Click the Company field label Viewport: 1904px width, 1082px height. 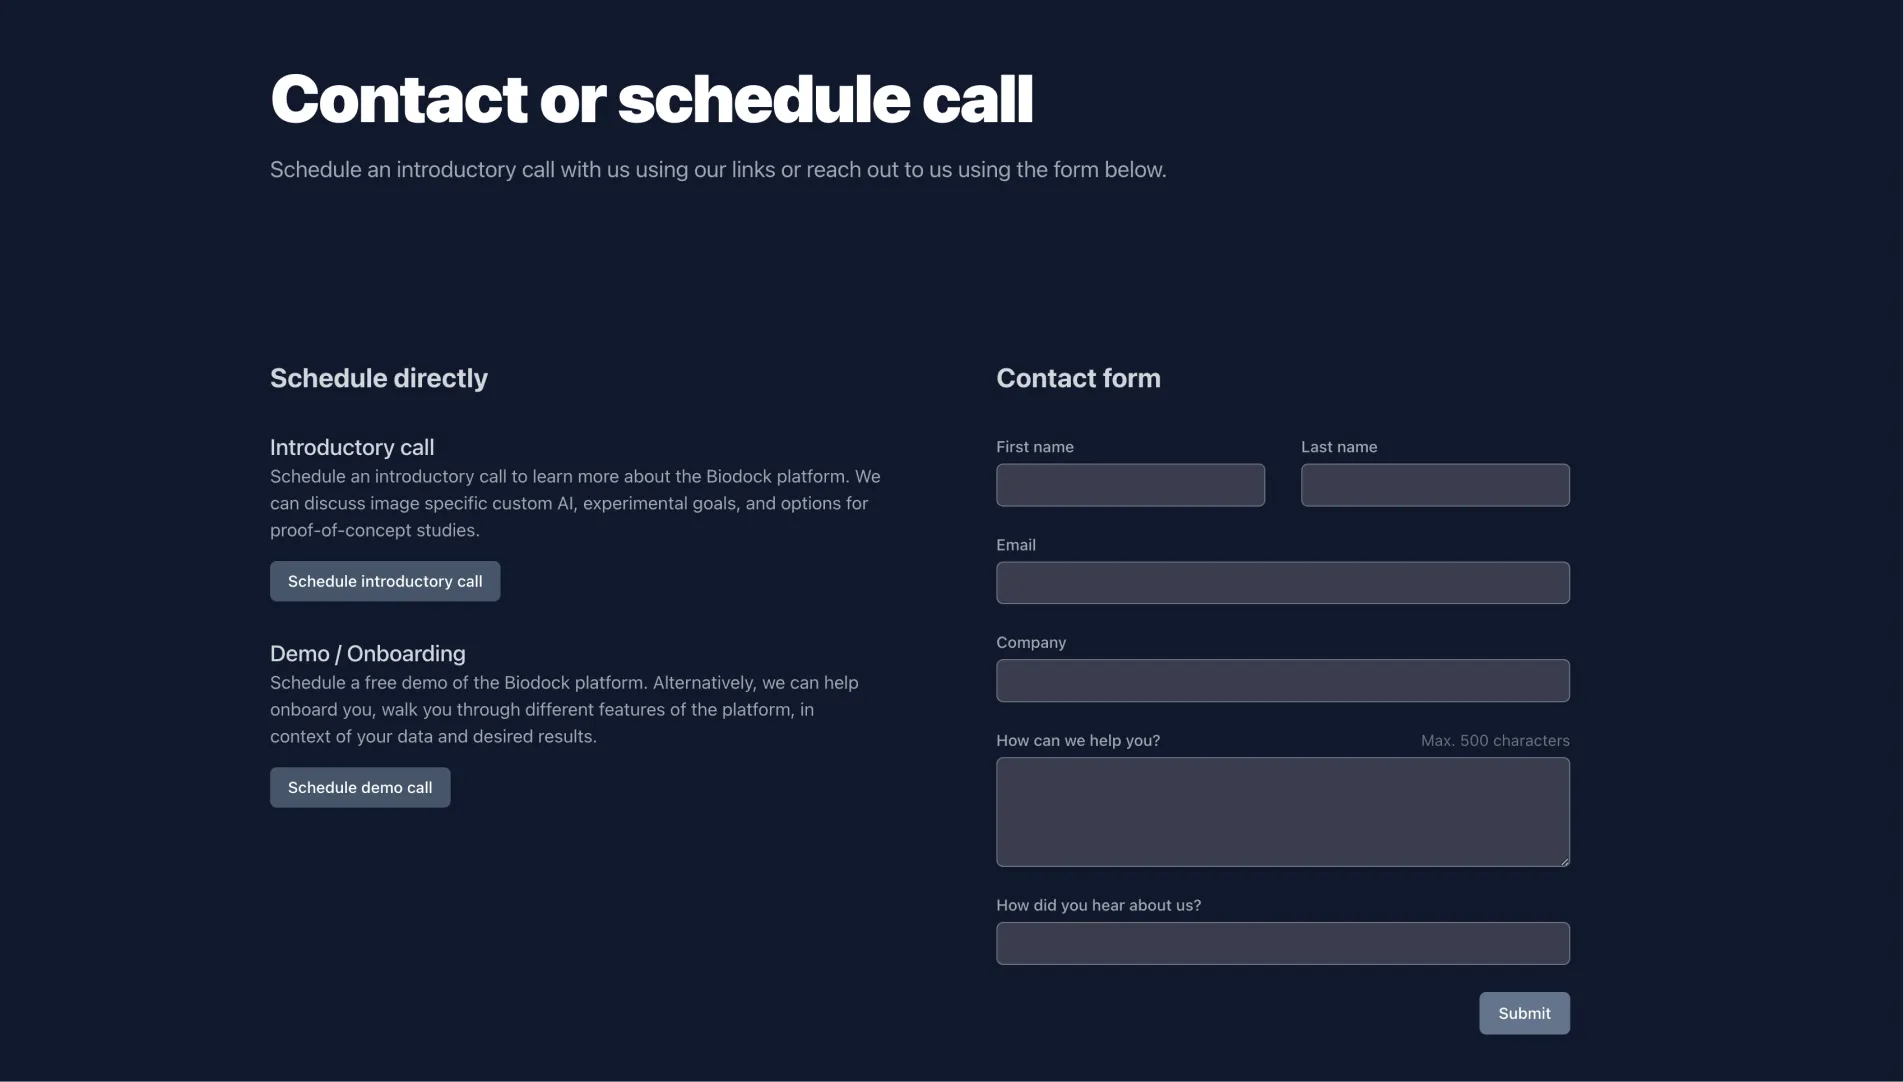[1030, 642]
